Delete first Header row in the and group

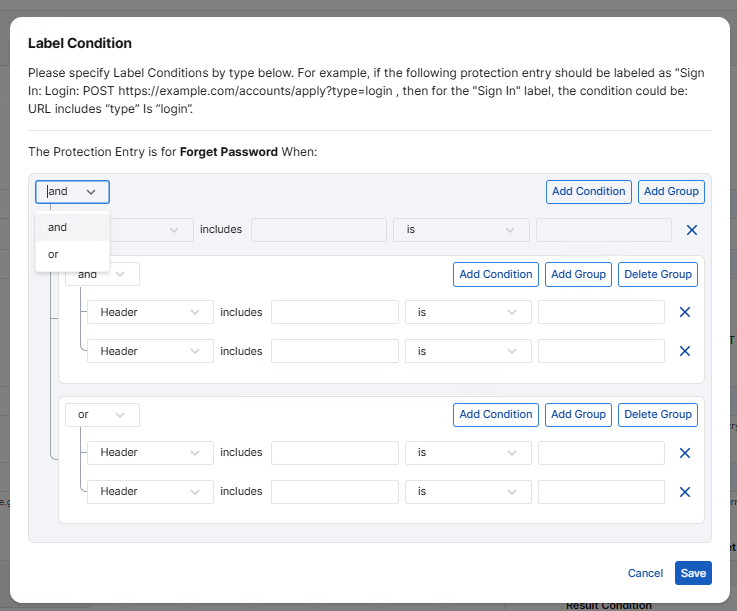click(x=685, y=312)
